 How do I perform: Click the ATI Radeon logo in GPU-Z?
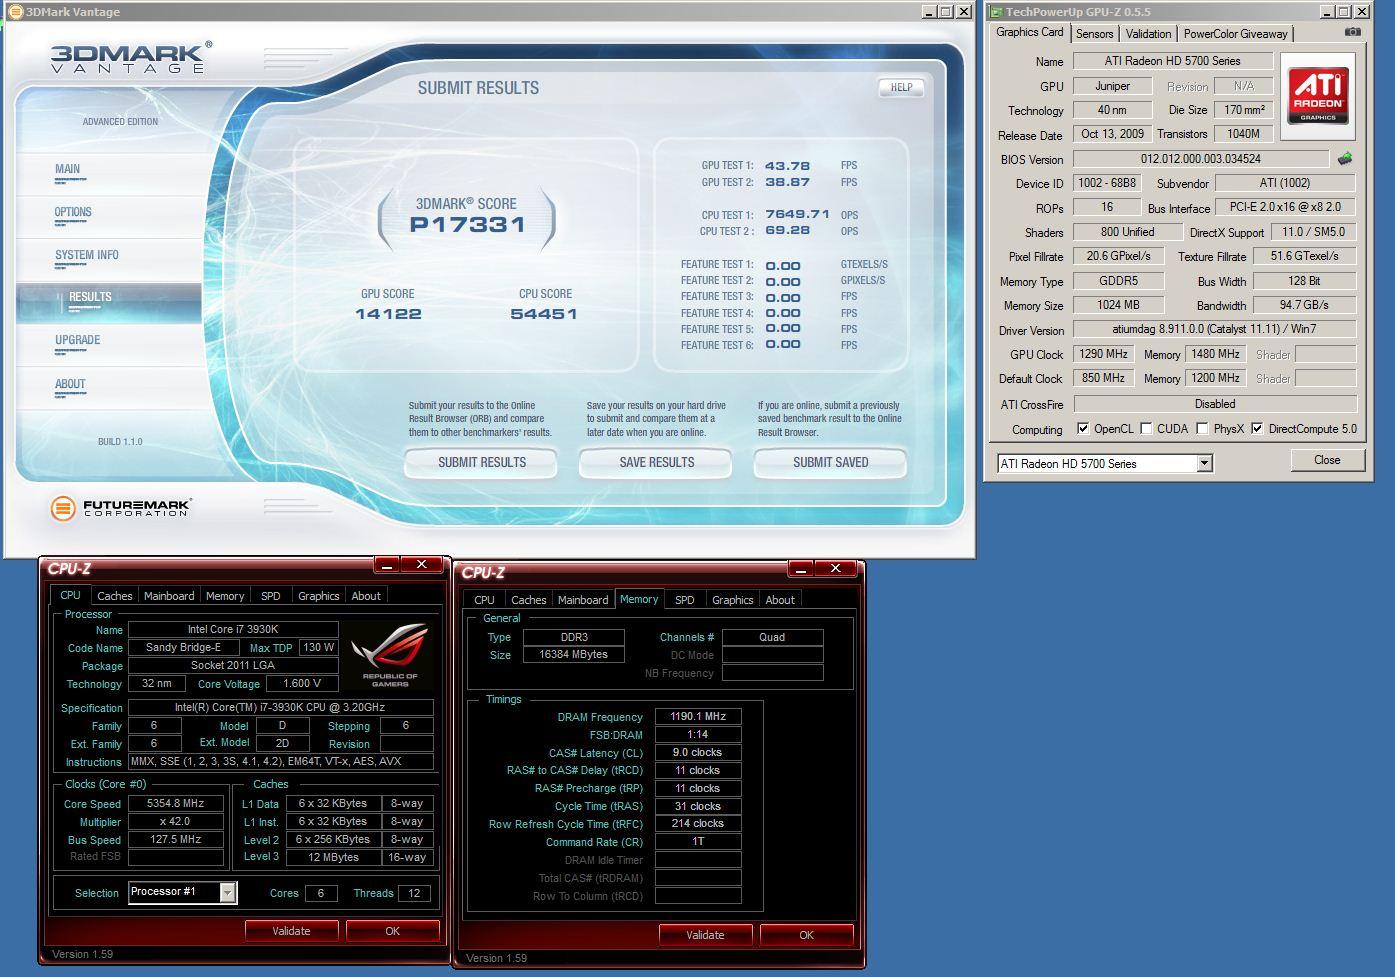coord(1318,95)
